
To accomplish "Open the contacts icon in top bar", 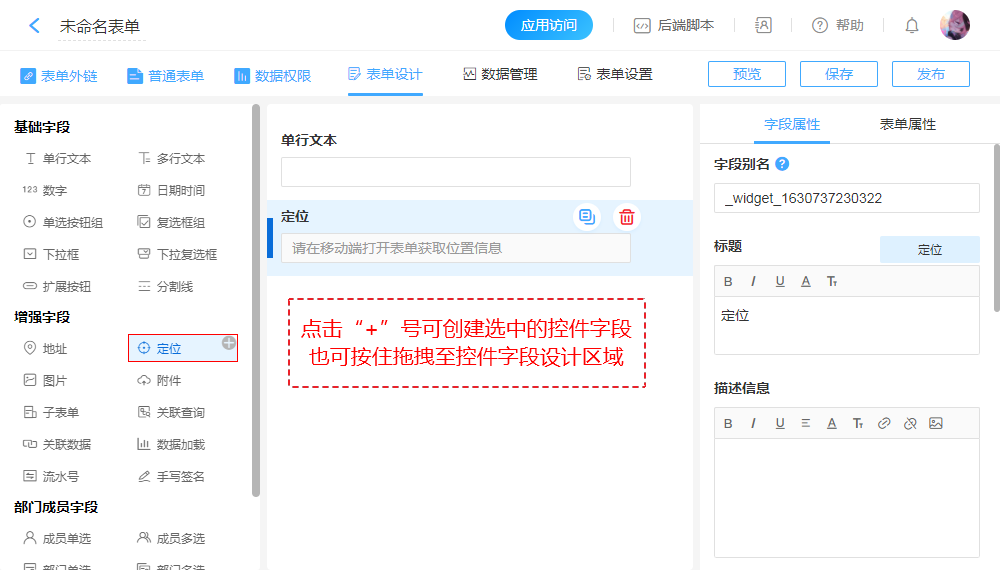I will click(x=763, y=26).
